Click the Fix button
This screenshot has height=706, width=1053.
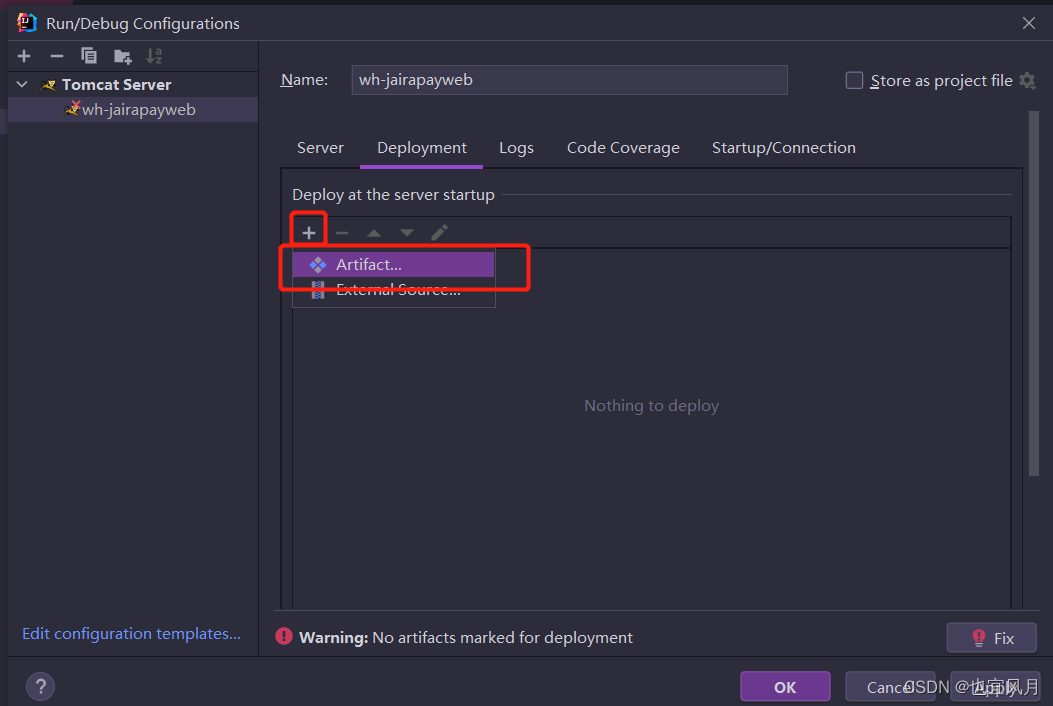click(x=991, y=637)
